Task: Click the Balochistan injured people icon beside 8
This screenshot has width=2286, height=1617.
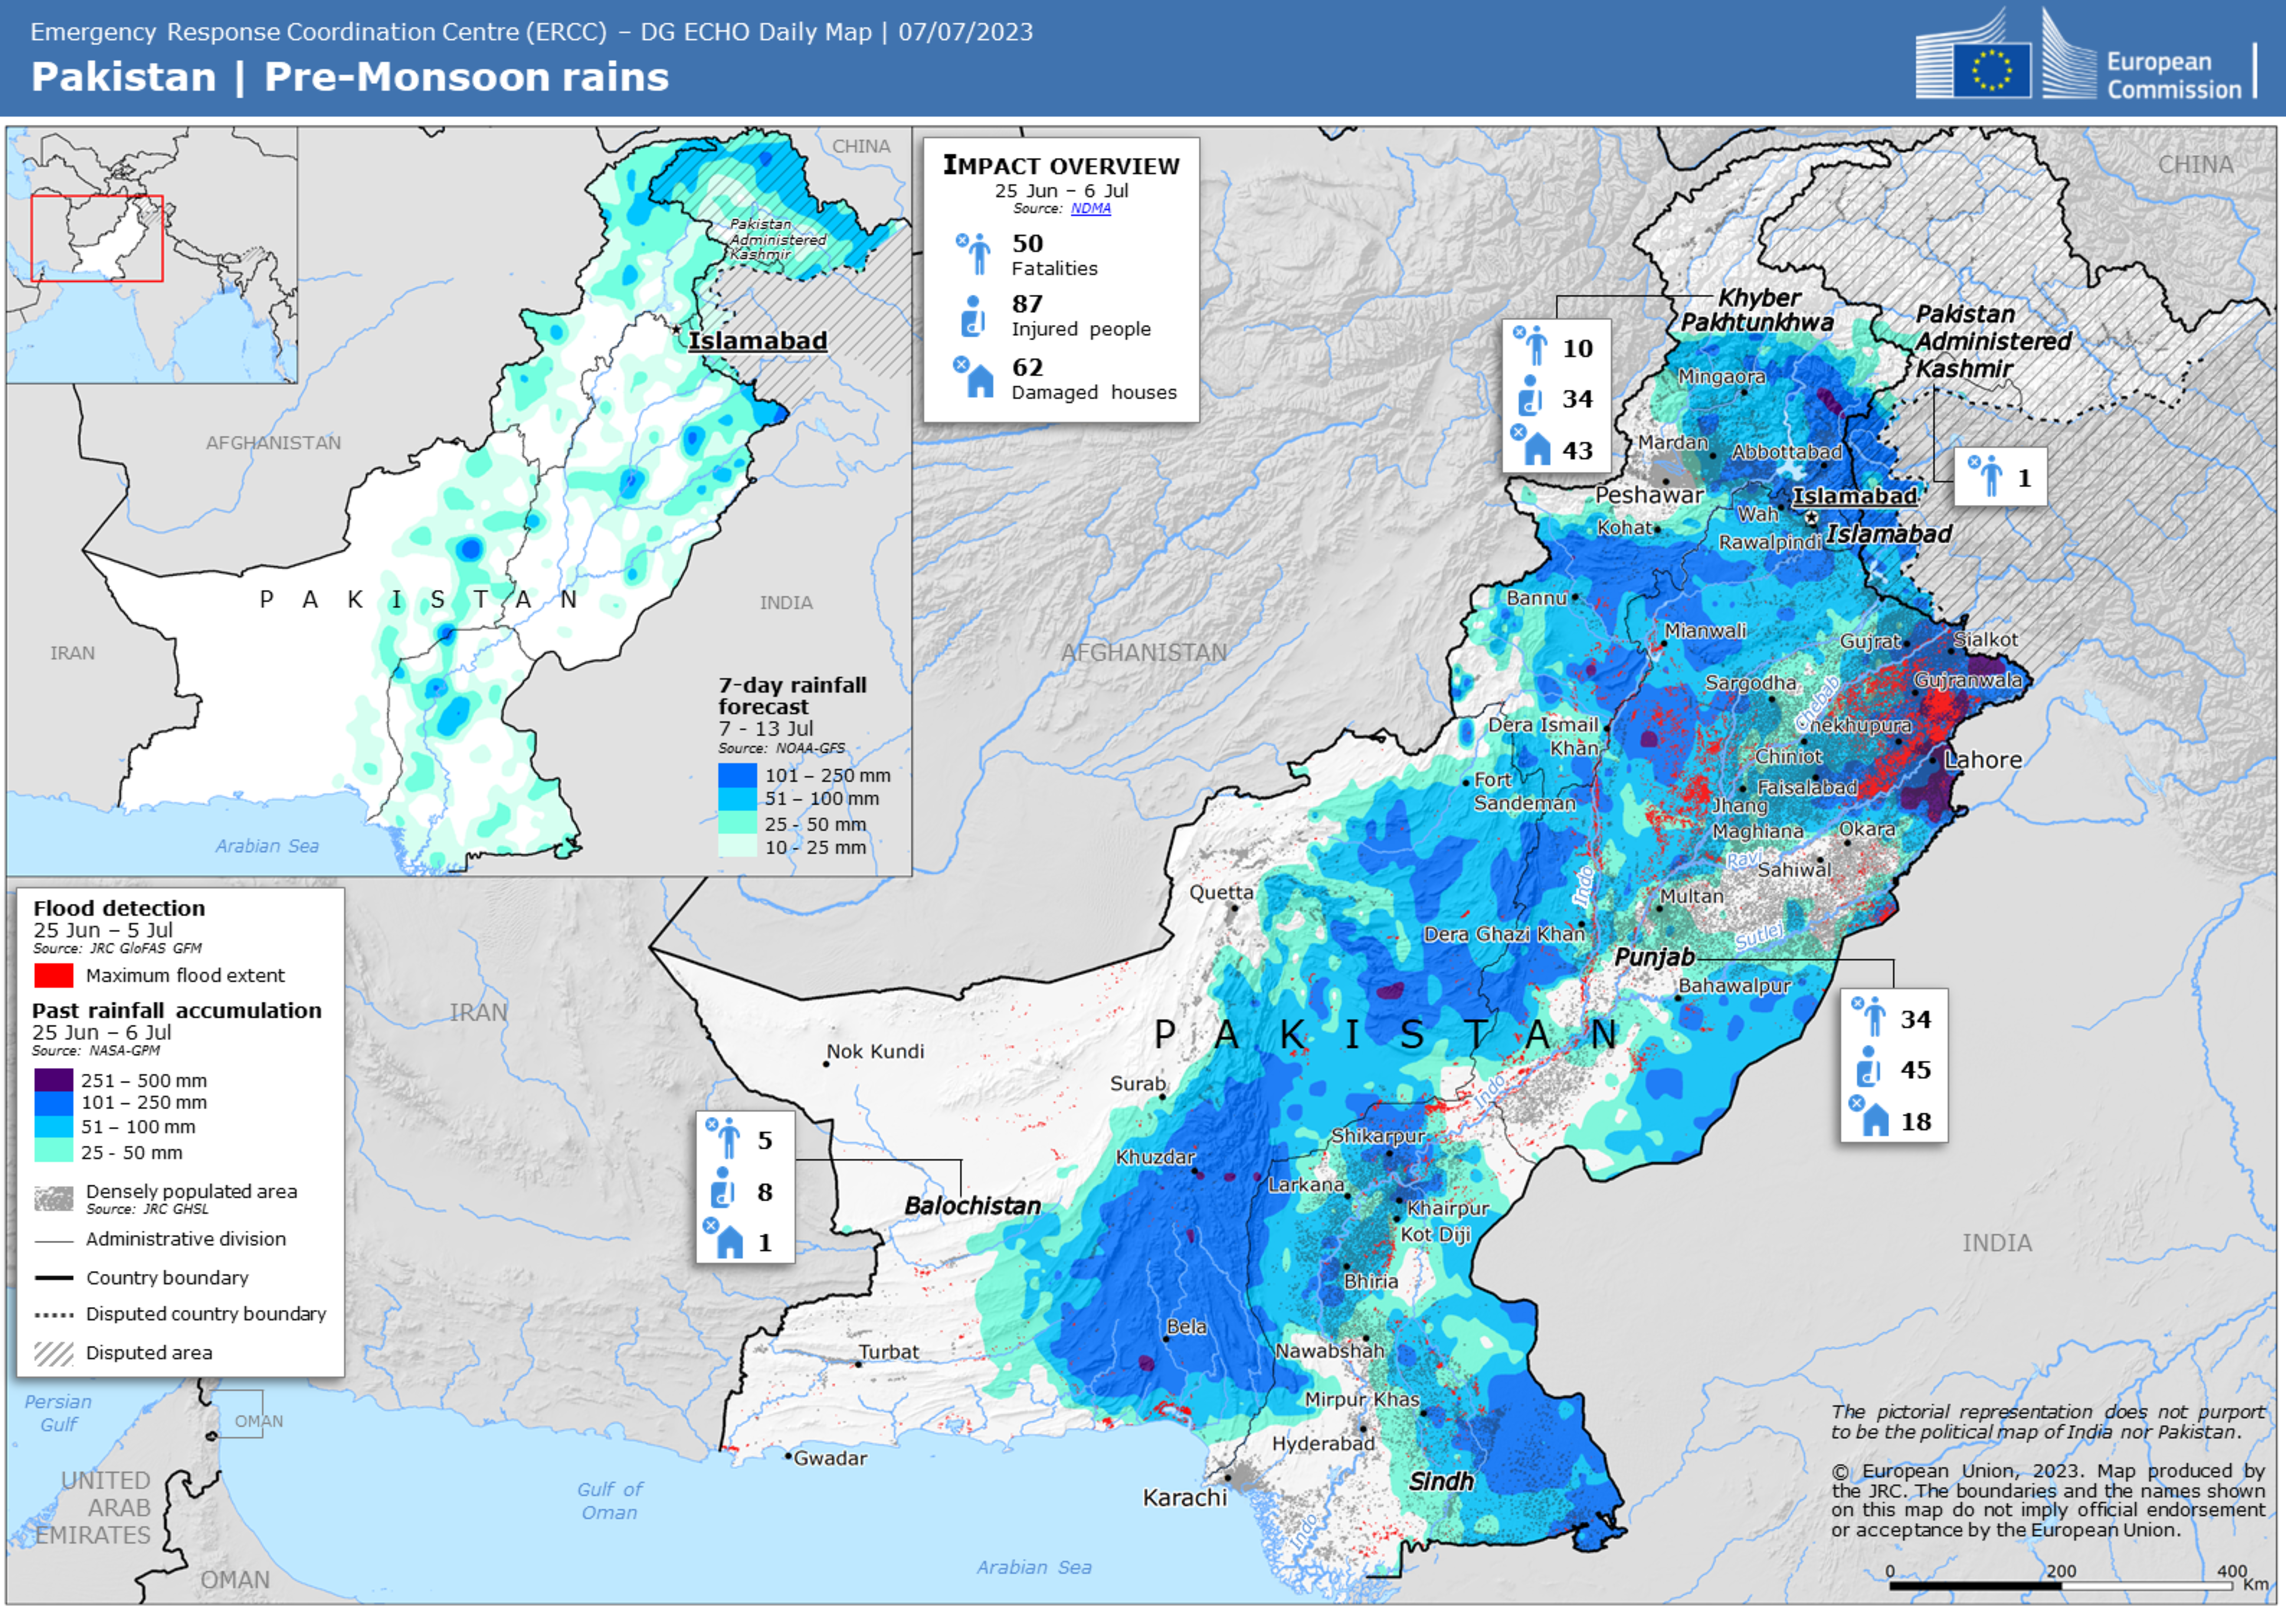Action: 723,1187
